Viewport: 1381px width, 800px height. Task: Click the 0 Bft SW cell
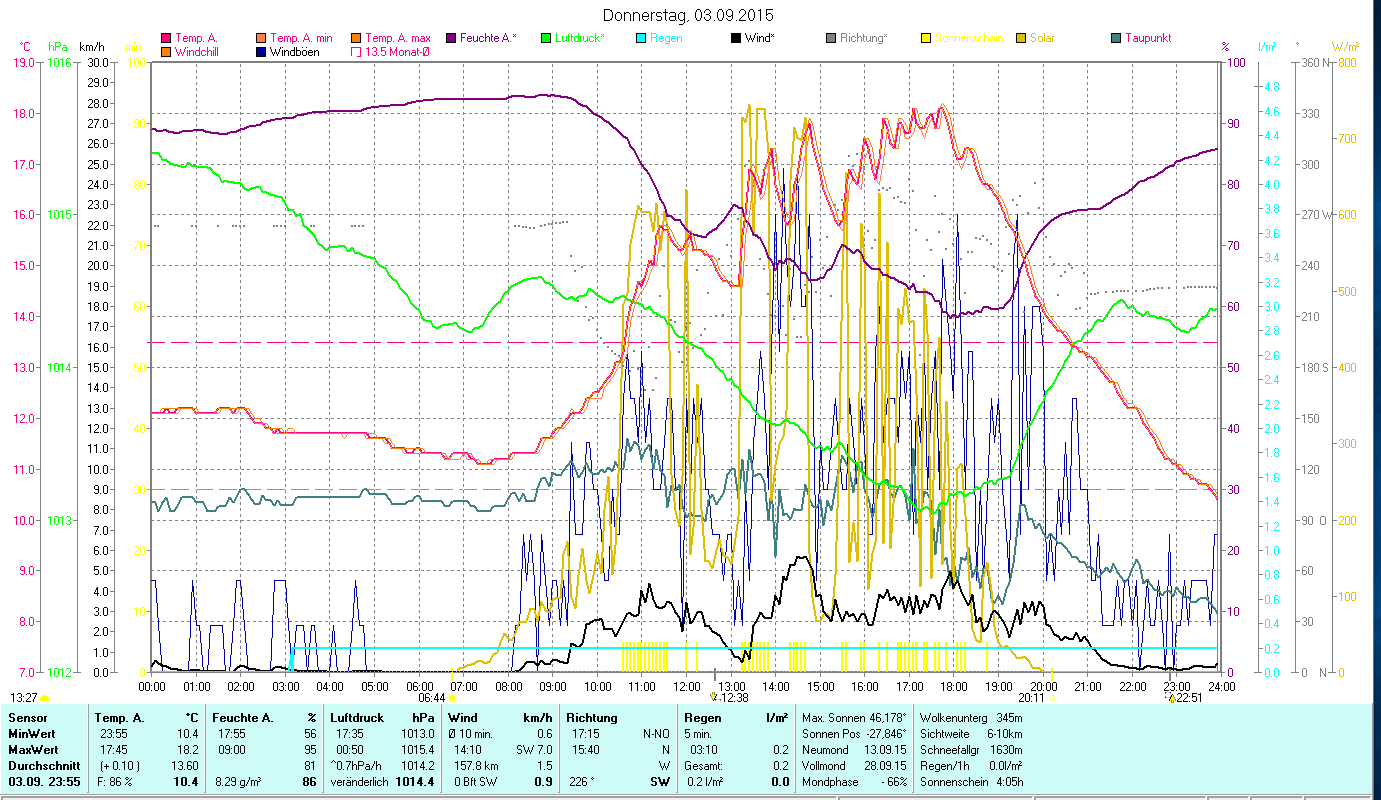(476, 781)
